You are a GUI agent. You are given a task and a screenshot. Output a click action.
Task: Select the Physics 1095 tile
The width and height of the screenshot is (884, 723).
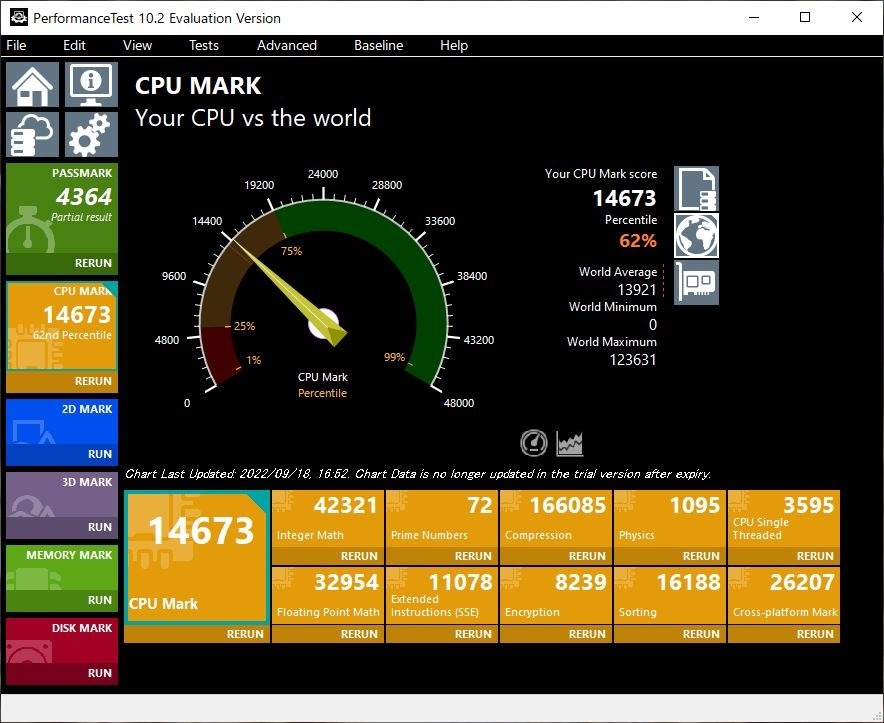[x=670, y=519]
